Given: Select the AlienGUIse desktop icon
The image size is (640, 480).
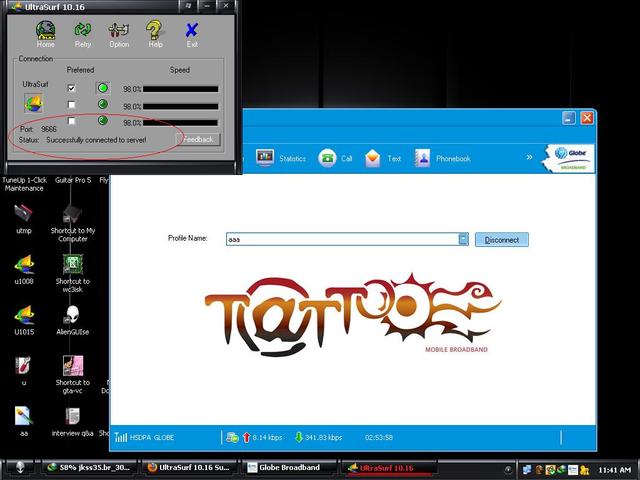Looking at the screenshot, I should 73,320.
